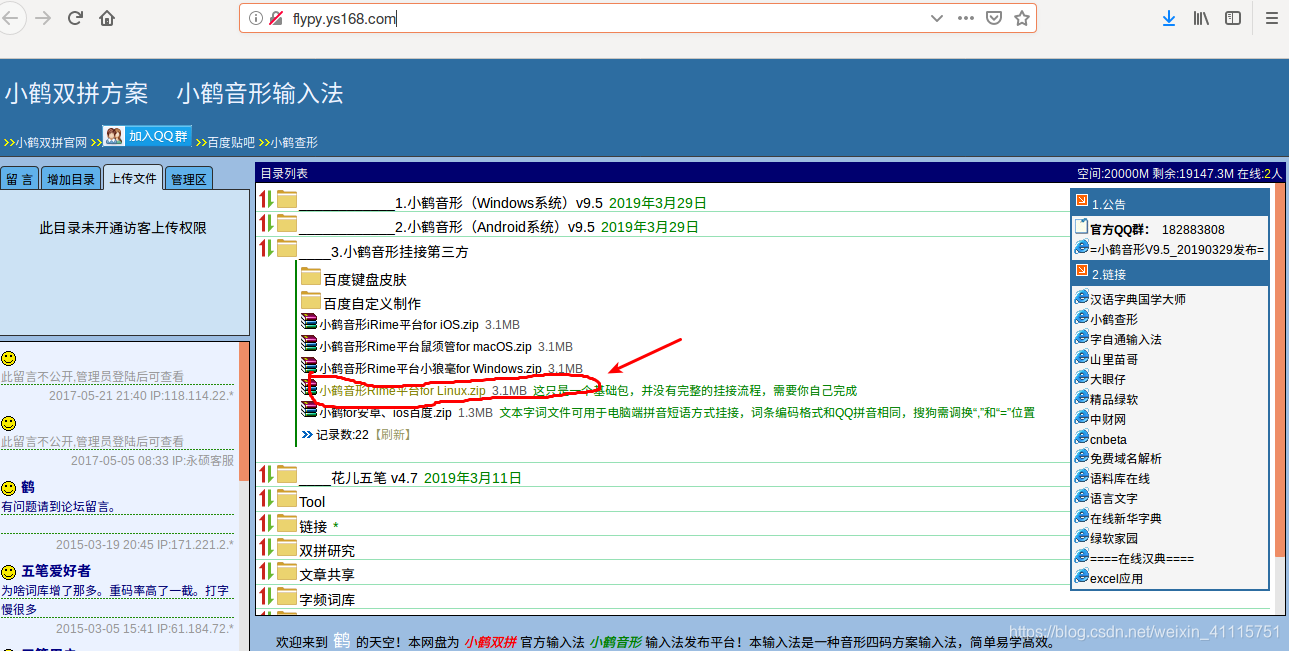1289x651 pixels.
Task: Open 山里苗哥 link
Action: pyautogui.click(x=1114, y=359)
